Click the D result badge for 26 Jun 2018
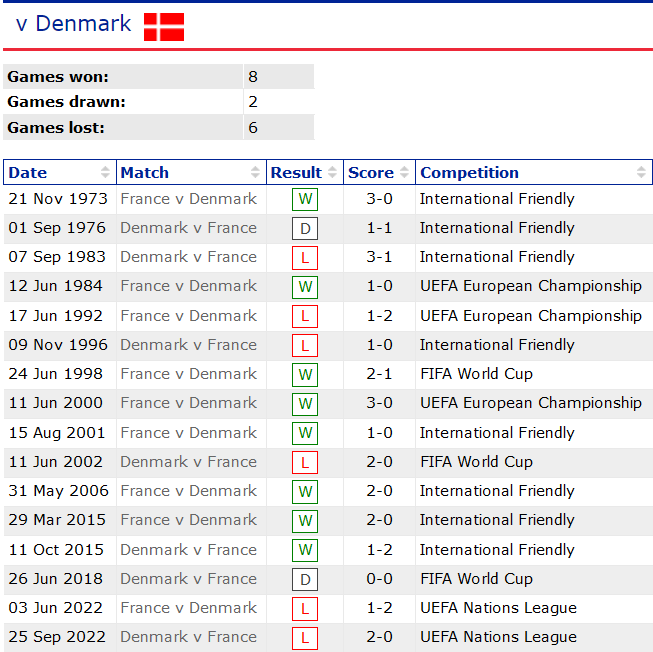 [x=305, y=579]
